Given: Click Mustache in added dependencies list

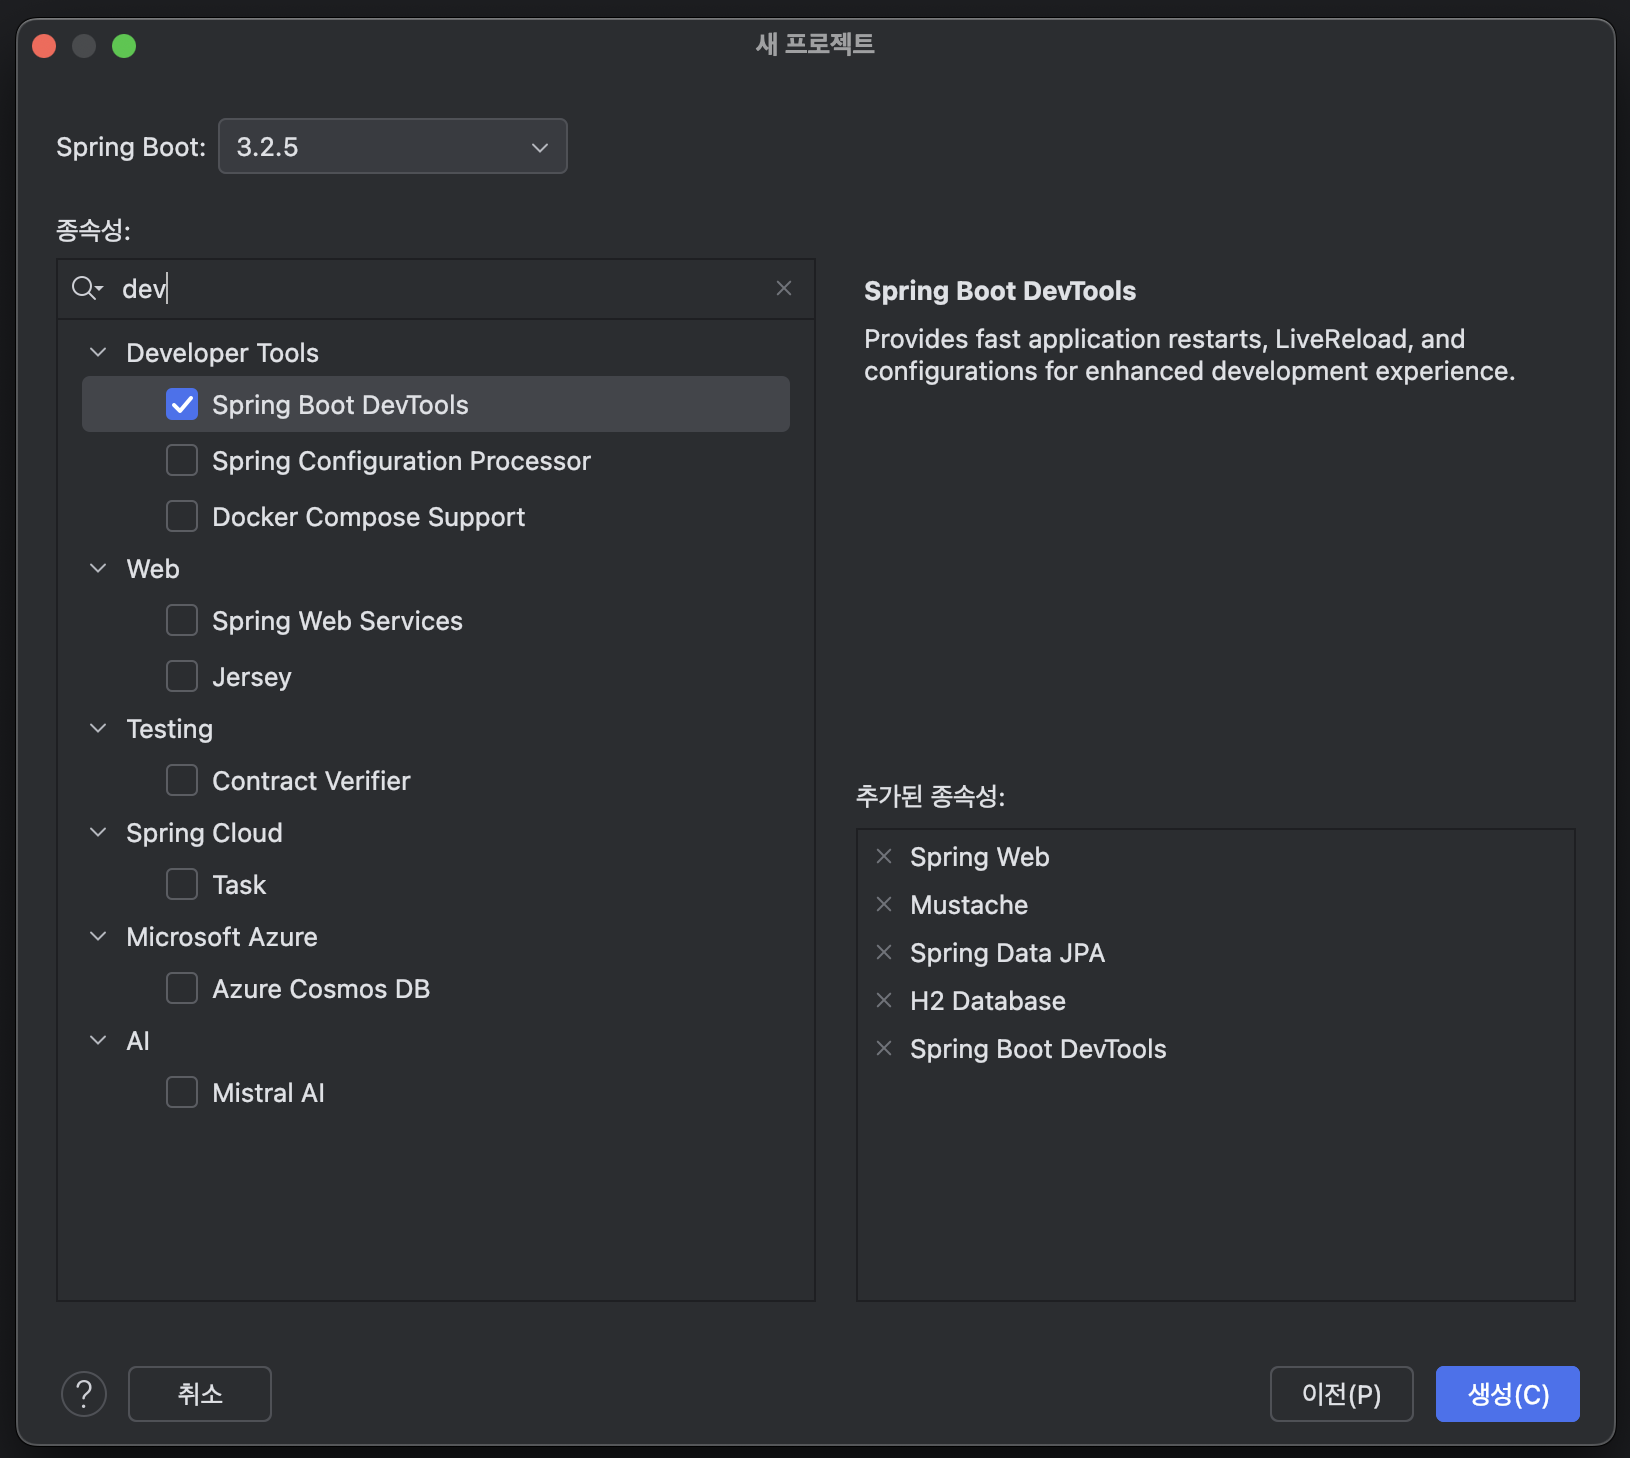Looking at the screenshot, I should click(x=969, y=905).
